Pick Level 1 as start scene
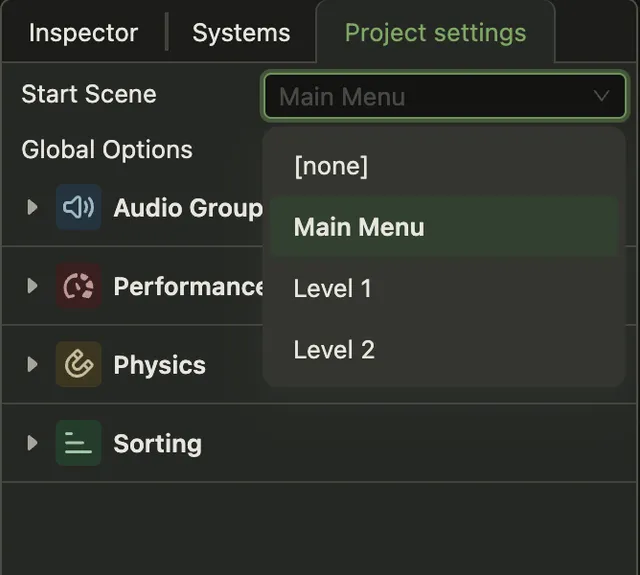 [444, 288]
